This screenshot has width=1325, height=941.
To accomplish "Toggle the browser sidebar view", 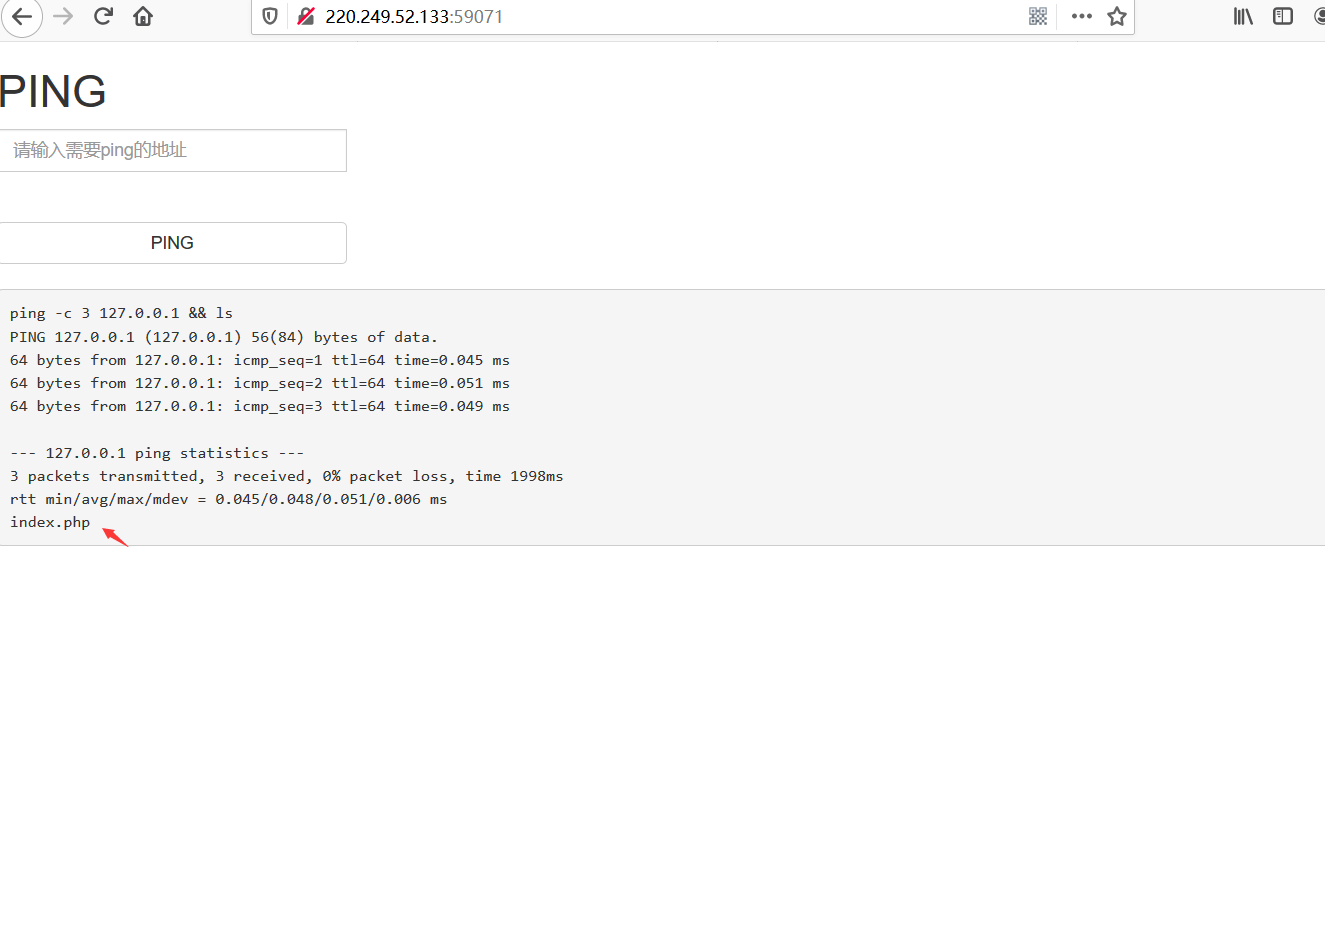I will point(1283,17).
